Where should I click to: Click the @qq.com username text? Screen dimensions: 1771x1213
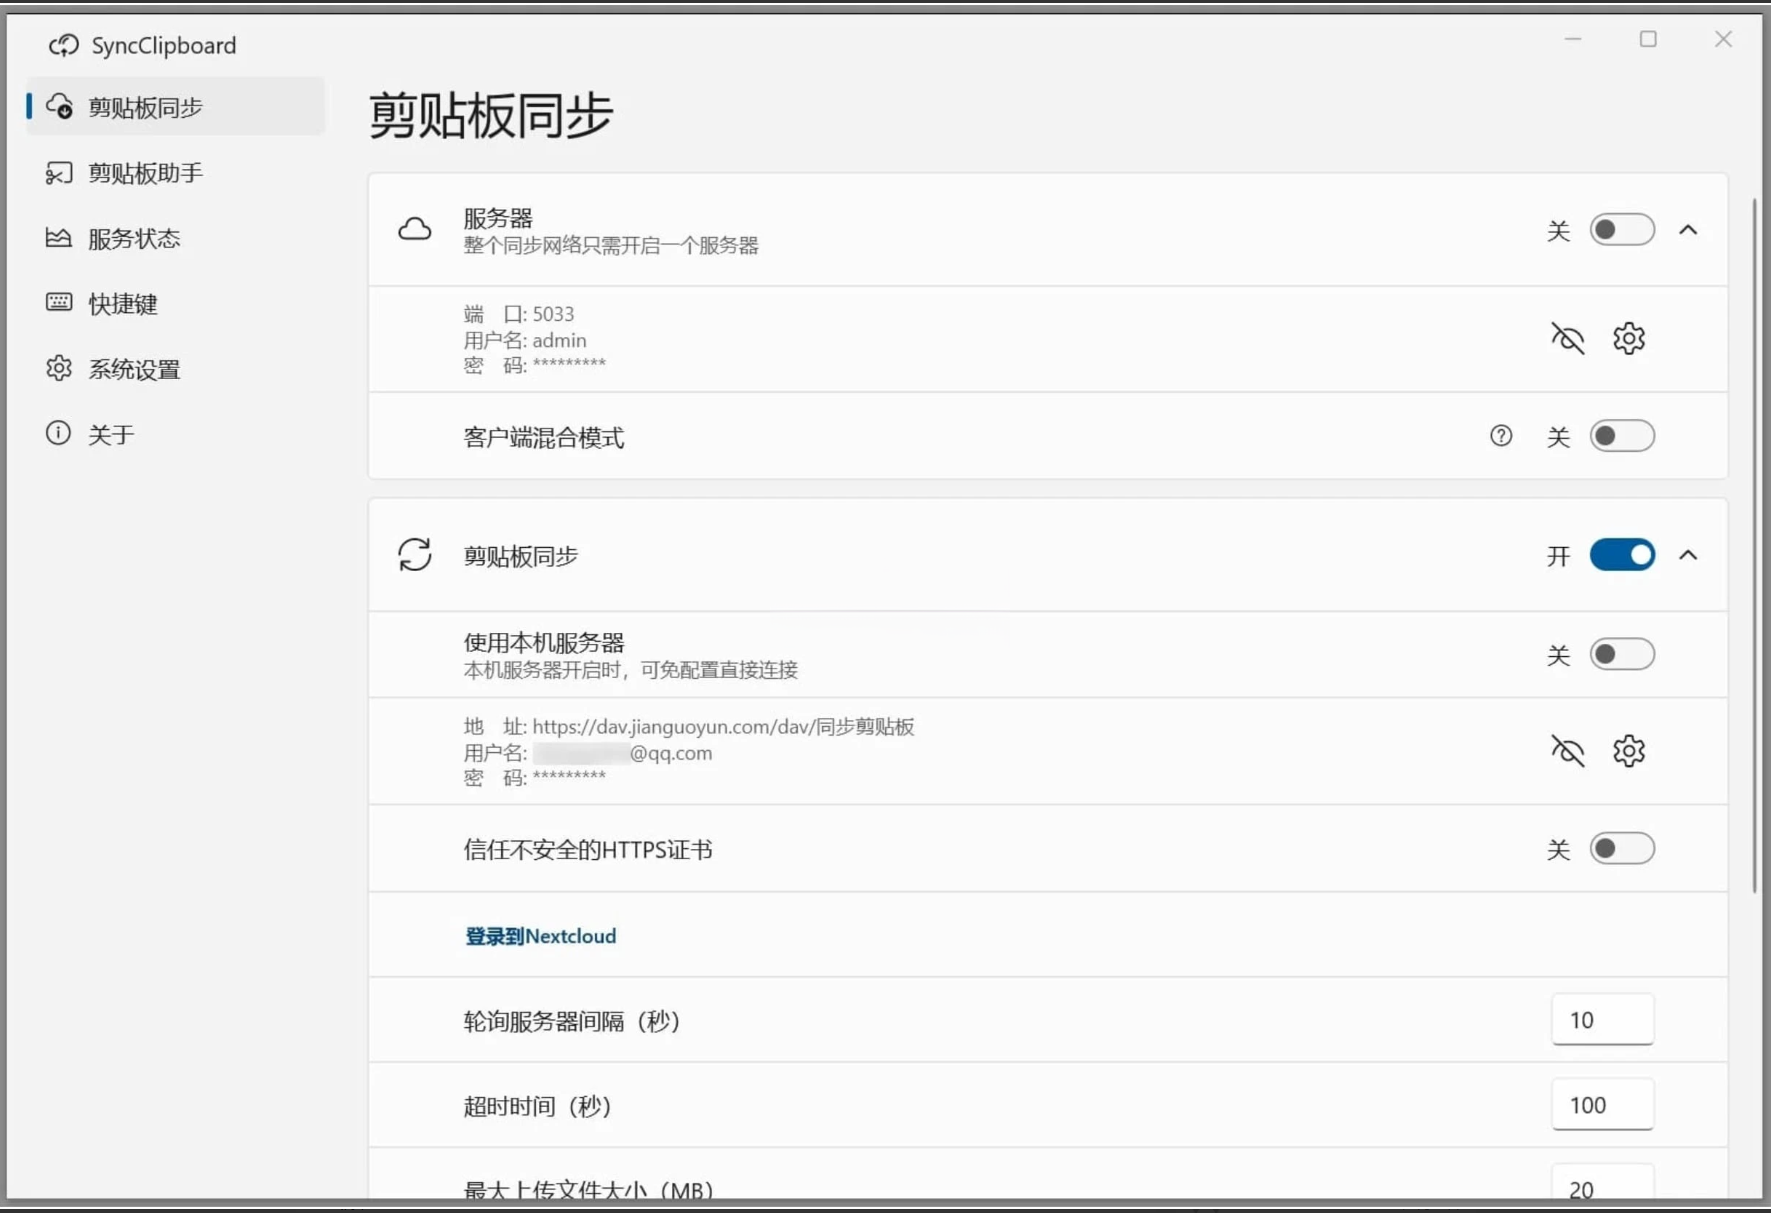pyautogui.click(x=671, y=753)
